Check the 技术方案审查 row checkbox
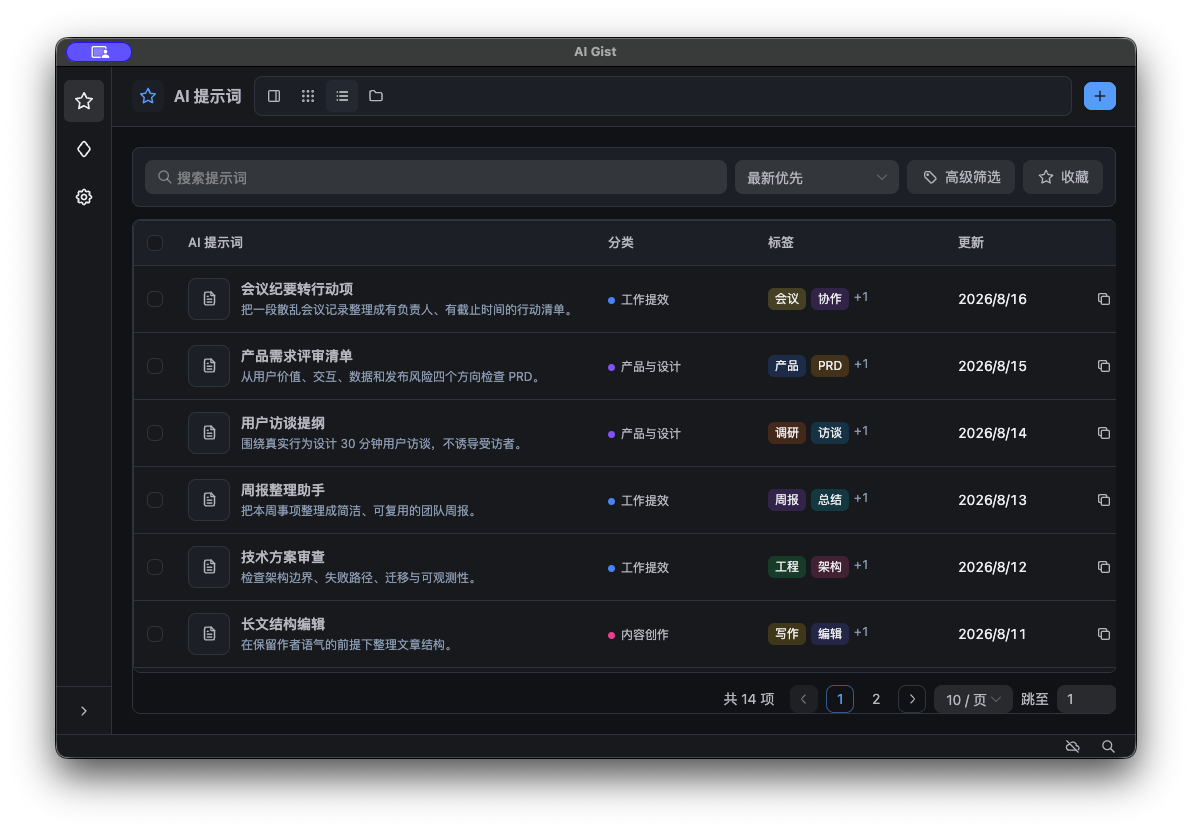The height and width of the screenshot is (832, 1192). click(155, 567)
